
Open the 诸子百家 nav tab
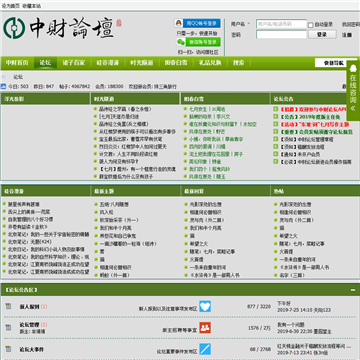pyautogui.click(x=74, y=63)
